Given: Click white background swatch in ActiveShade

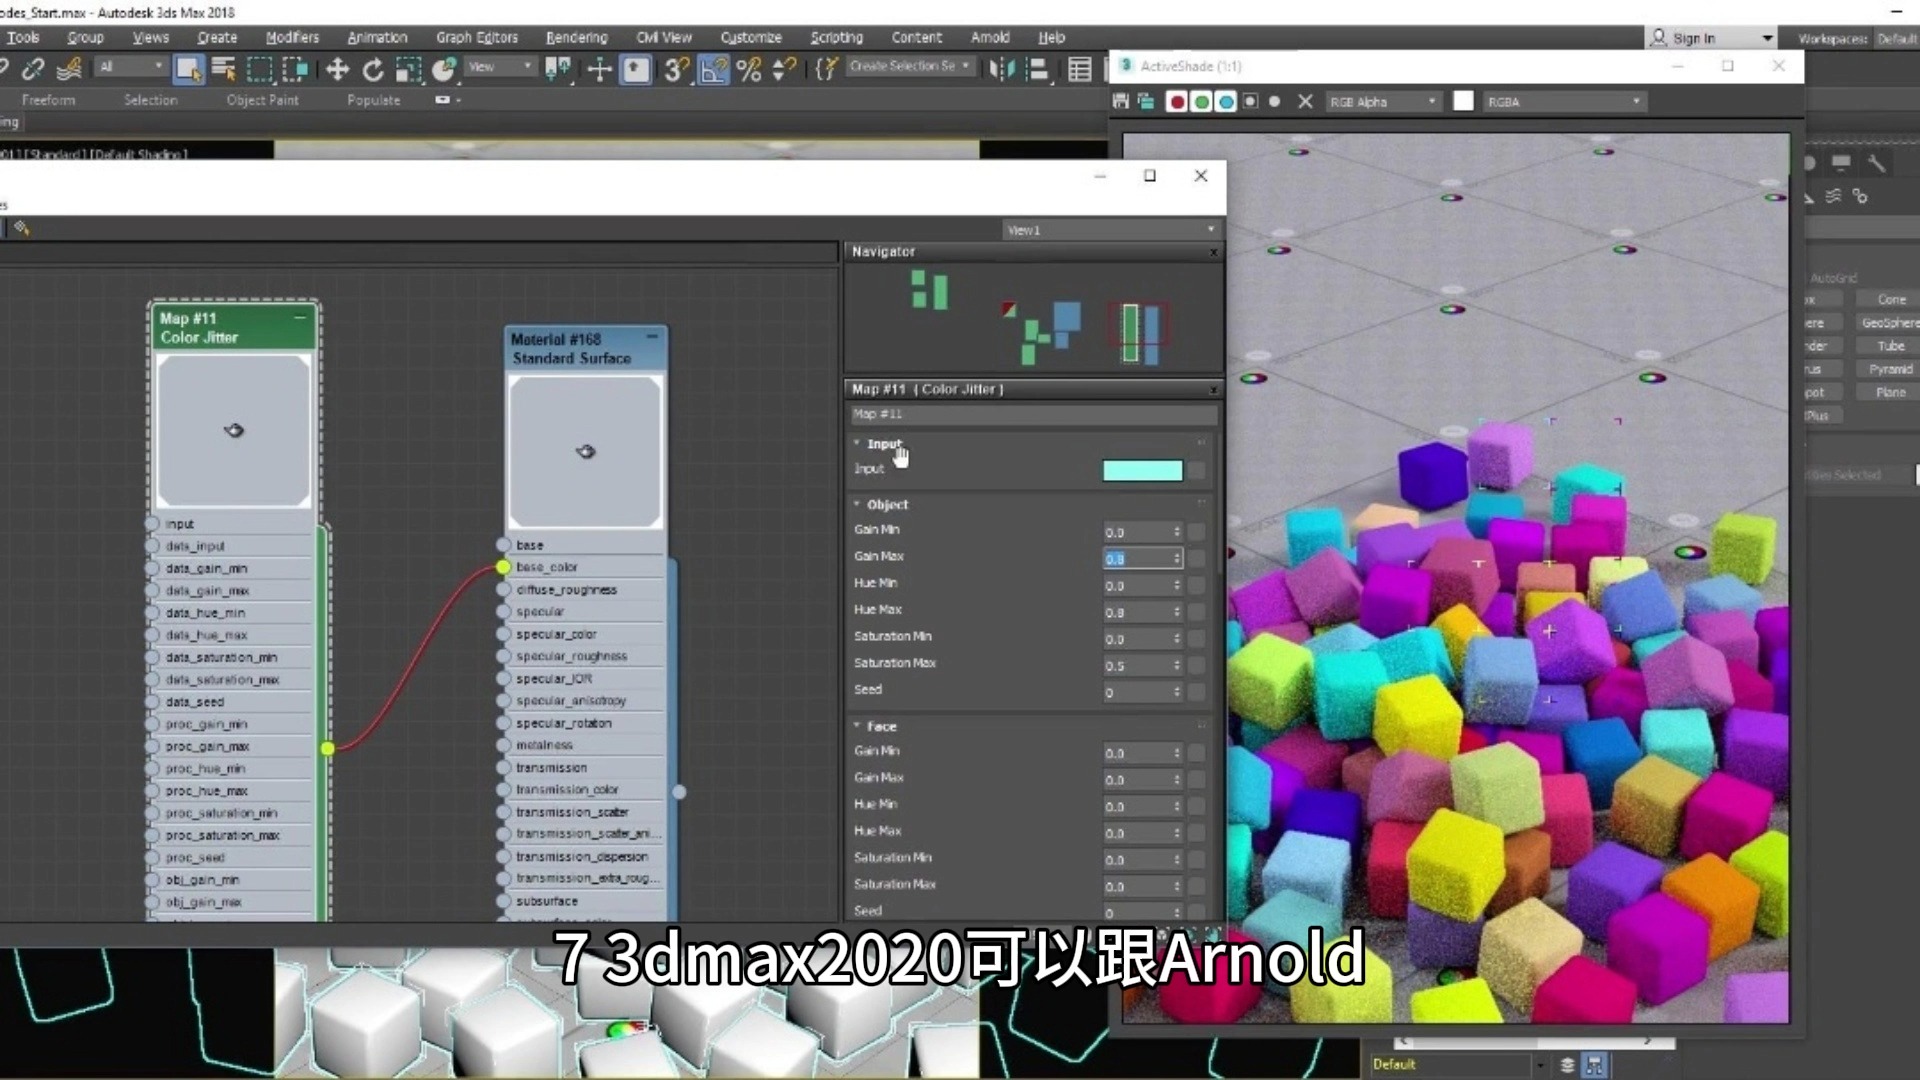Looking at the screenshot, I should point(1463,101).
